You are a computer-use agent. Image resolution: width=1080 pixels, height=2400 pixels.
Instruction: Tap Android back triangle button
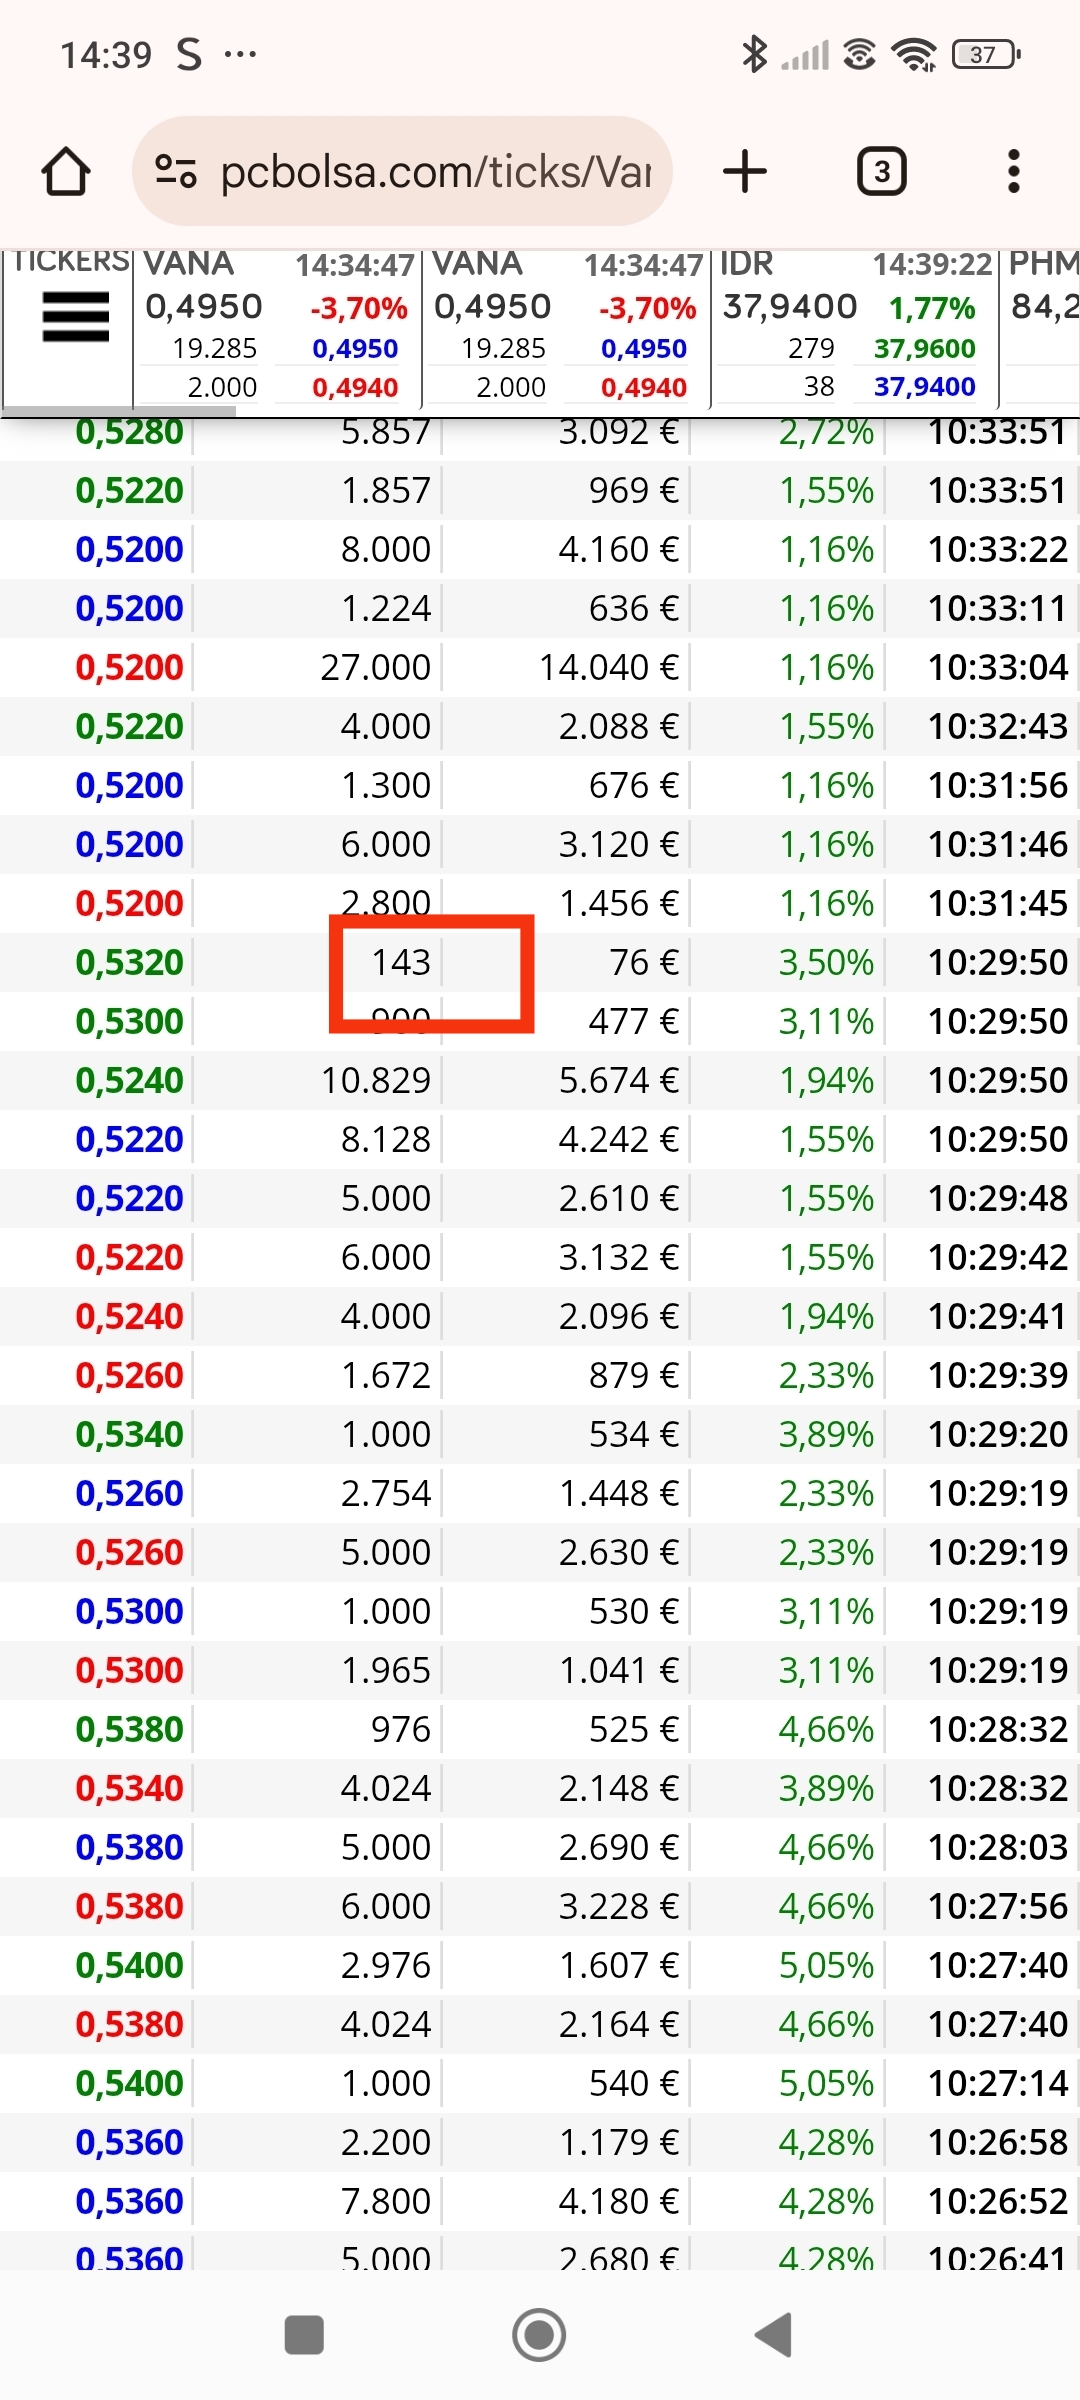pyautogui.click(x=773, y=2336)
